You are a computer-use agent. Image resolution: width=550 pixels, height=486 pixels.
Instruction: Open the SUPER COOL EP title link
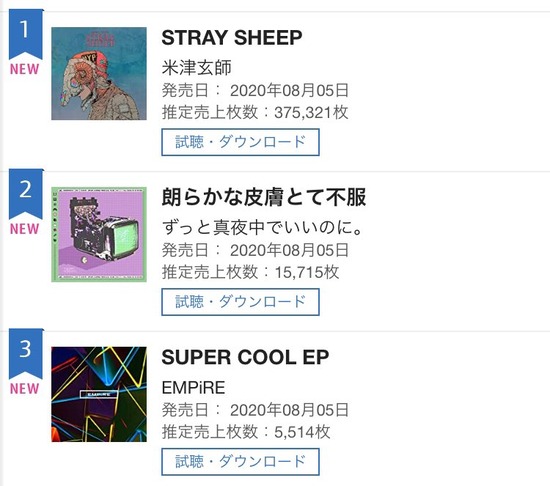coord(245,357)
